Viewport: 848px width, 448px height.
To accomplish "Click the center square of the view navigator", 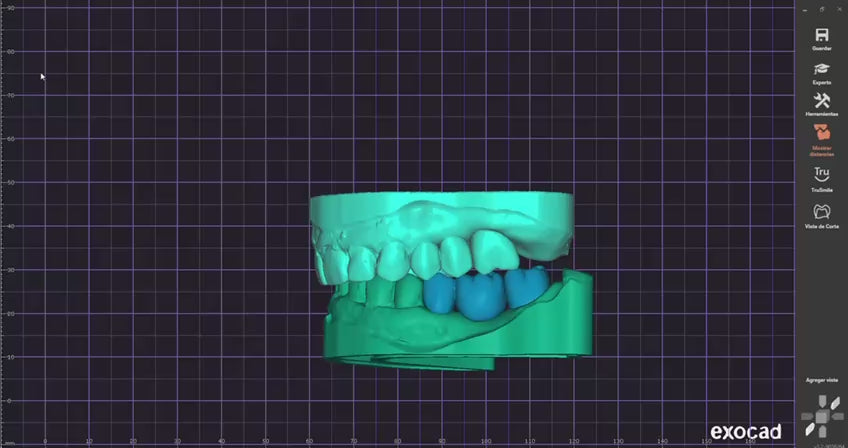I will (x=821, y=417).
